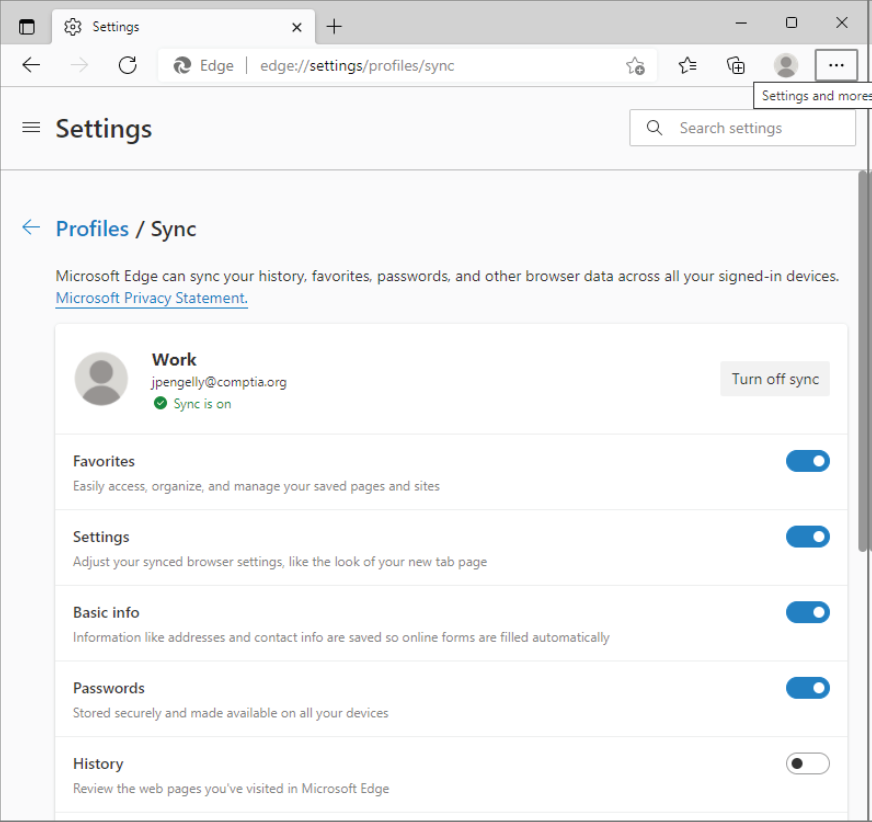Click the Basic info row label
This screenshot has height=822, width=872.
pyautogui.click(x=106, y=612)
